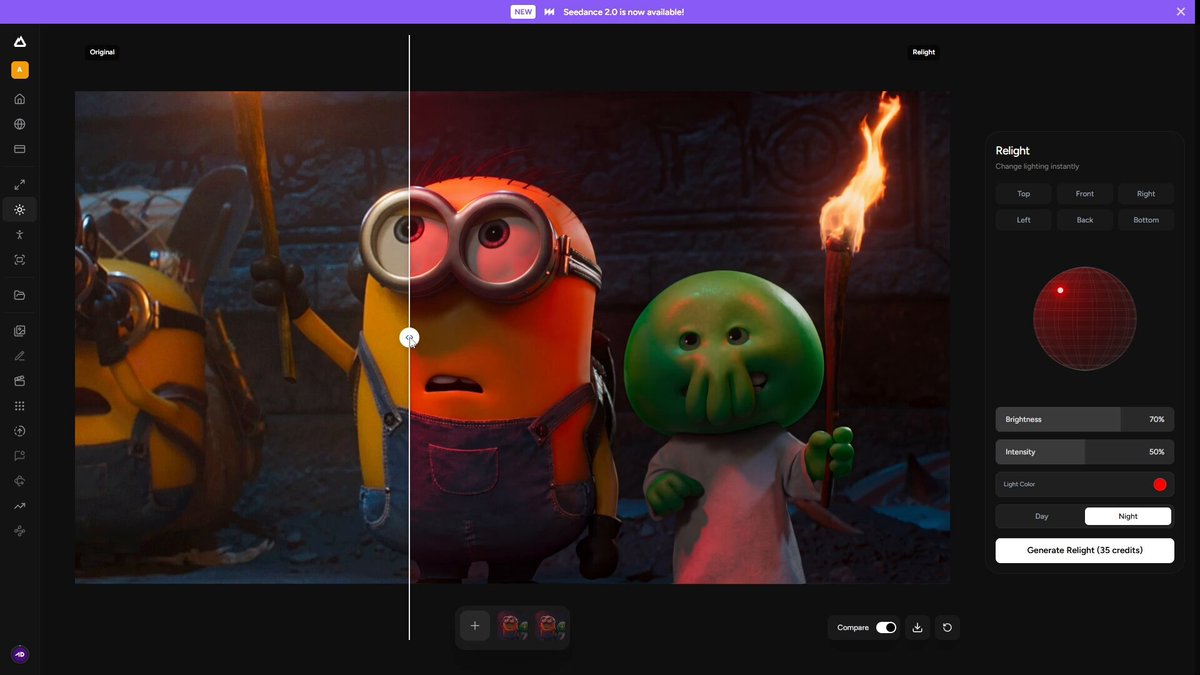This screenshot has height=675, width=1200.
Task: Click Generate Relight (35 credits)
Action: pos(1085,550)
